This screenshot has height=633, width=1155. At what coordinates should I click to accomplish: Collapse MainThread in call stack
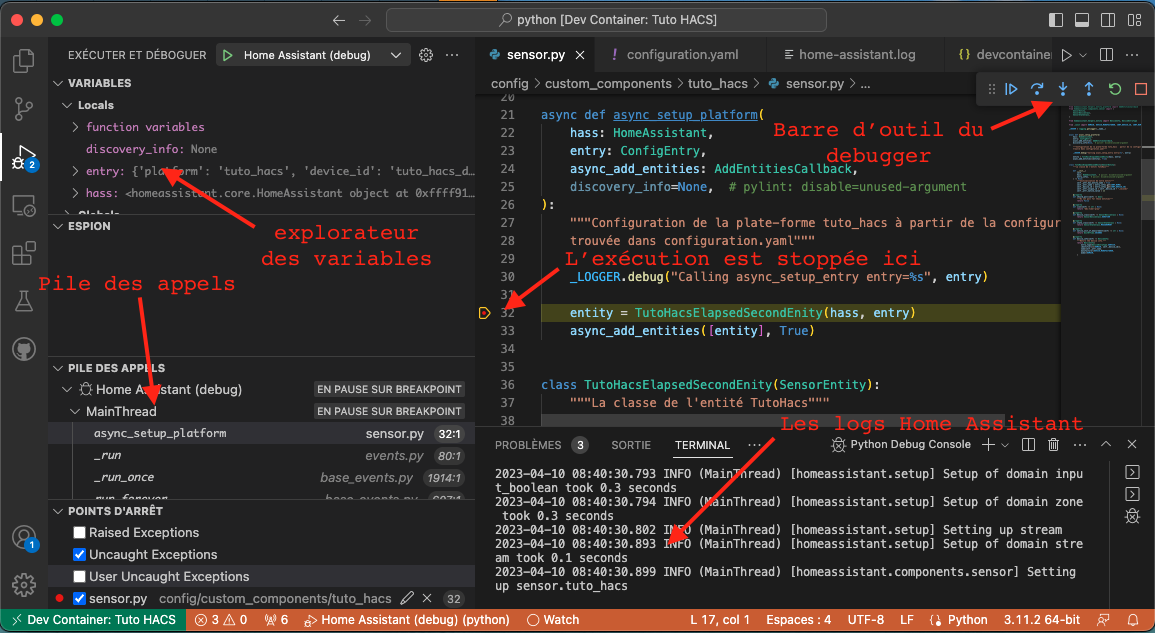tap(75, 411)
